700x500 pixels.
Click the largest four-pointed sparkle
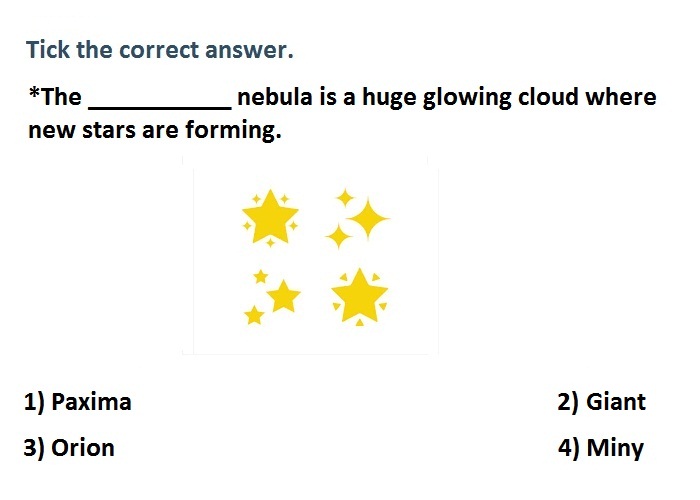tap(368, 219)
